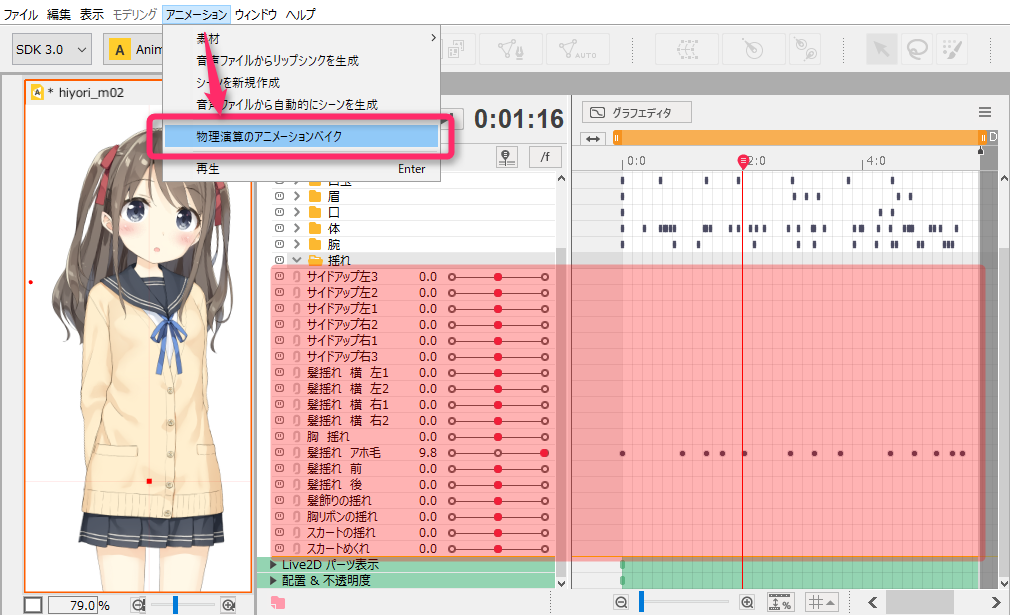
Task: Click the Animation mode 'A' button
Action: (119, 50)
